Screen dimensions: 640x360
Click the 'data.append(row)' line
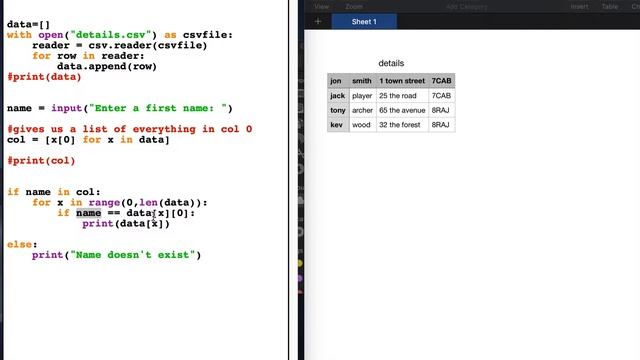[x=107, y=66]
